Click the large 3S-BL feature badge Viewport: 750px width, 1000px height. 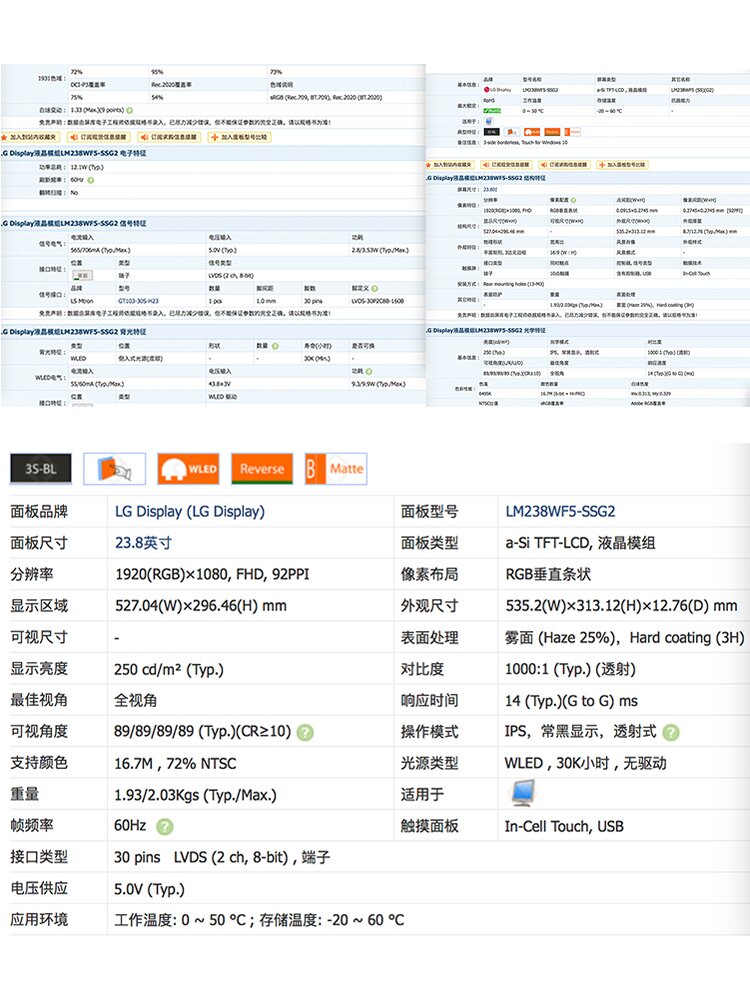41,469
